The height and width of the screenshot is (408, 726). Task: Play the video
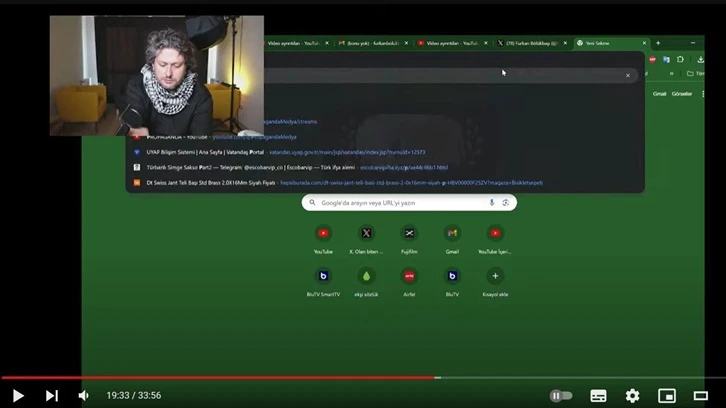[18, 395]
